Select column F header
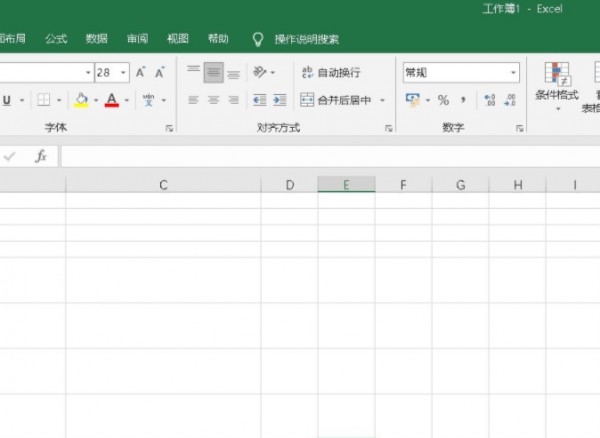The width and height of the screenshot is (600, 438). (x=403, y=185)
